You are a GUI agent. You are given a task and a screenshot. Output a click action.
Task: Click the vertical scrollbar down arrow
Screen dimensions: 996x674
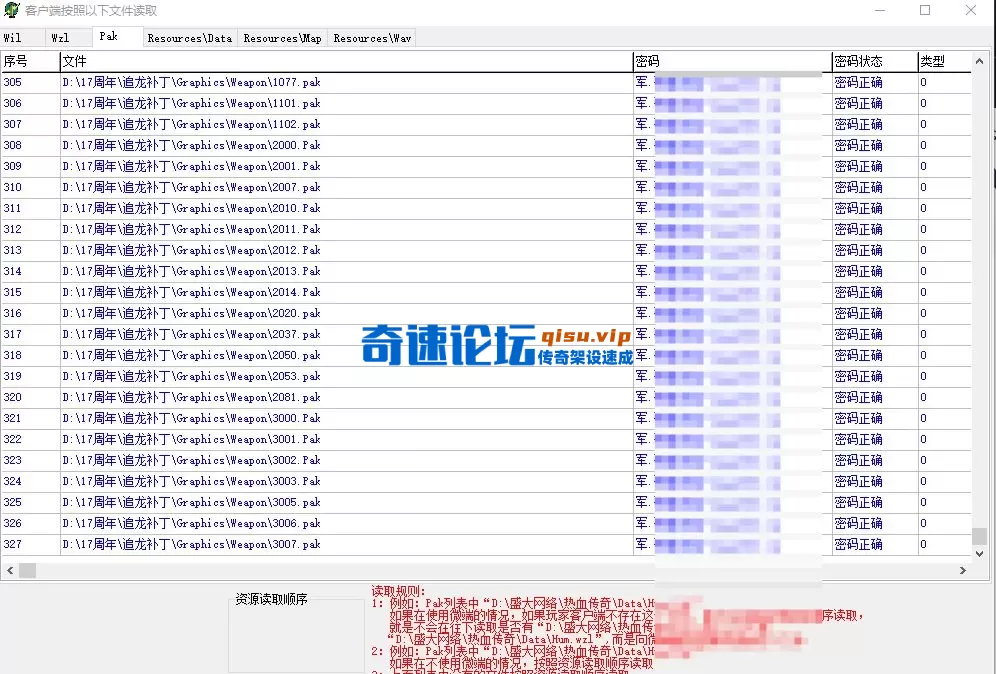tap(981, 552)
